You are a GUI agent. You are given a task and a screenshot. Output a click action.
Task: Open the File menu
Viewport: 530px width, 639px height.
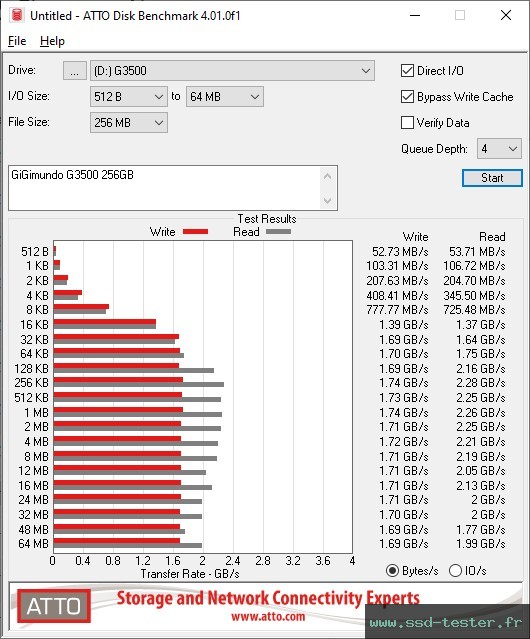pyautogui.click(x=17, y=41)
